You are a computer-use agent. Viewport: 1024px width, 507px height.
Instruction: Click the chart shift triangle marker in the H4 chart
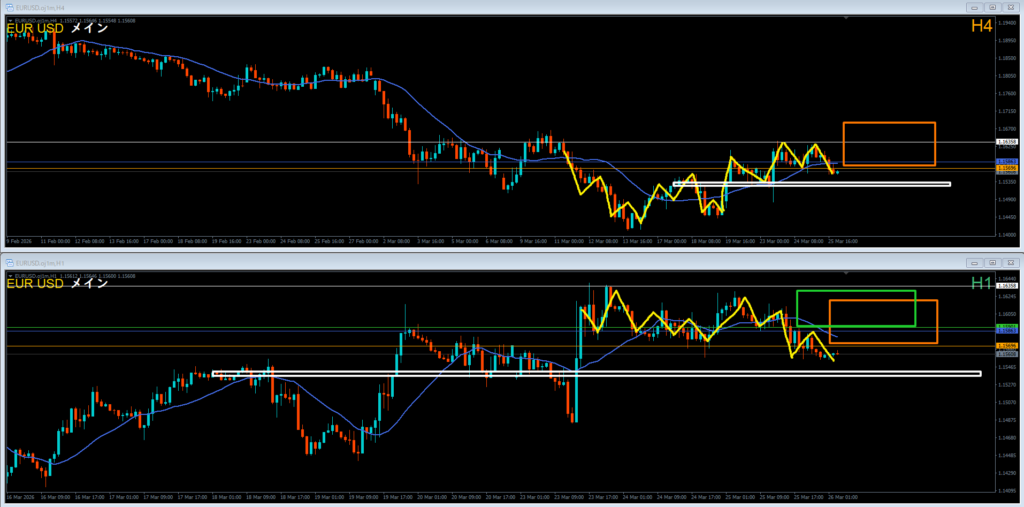pyautogui.click(x=847, y=19)
